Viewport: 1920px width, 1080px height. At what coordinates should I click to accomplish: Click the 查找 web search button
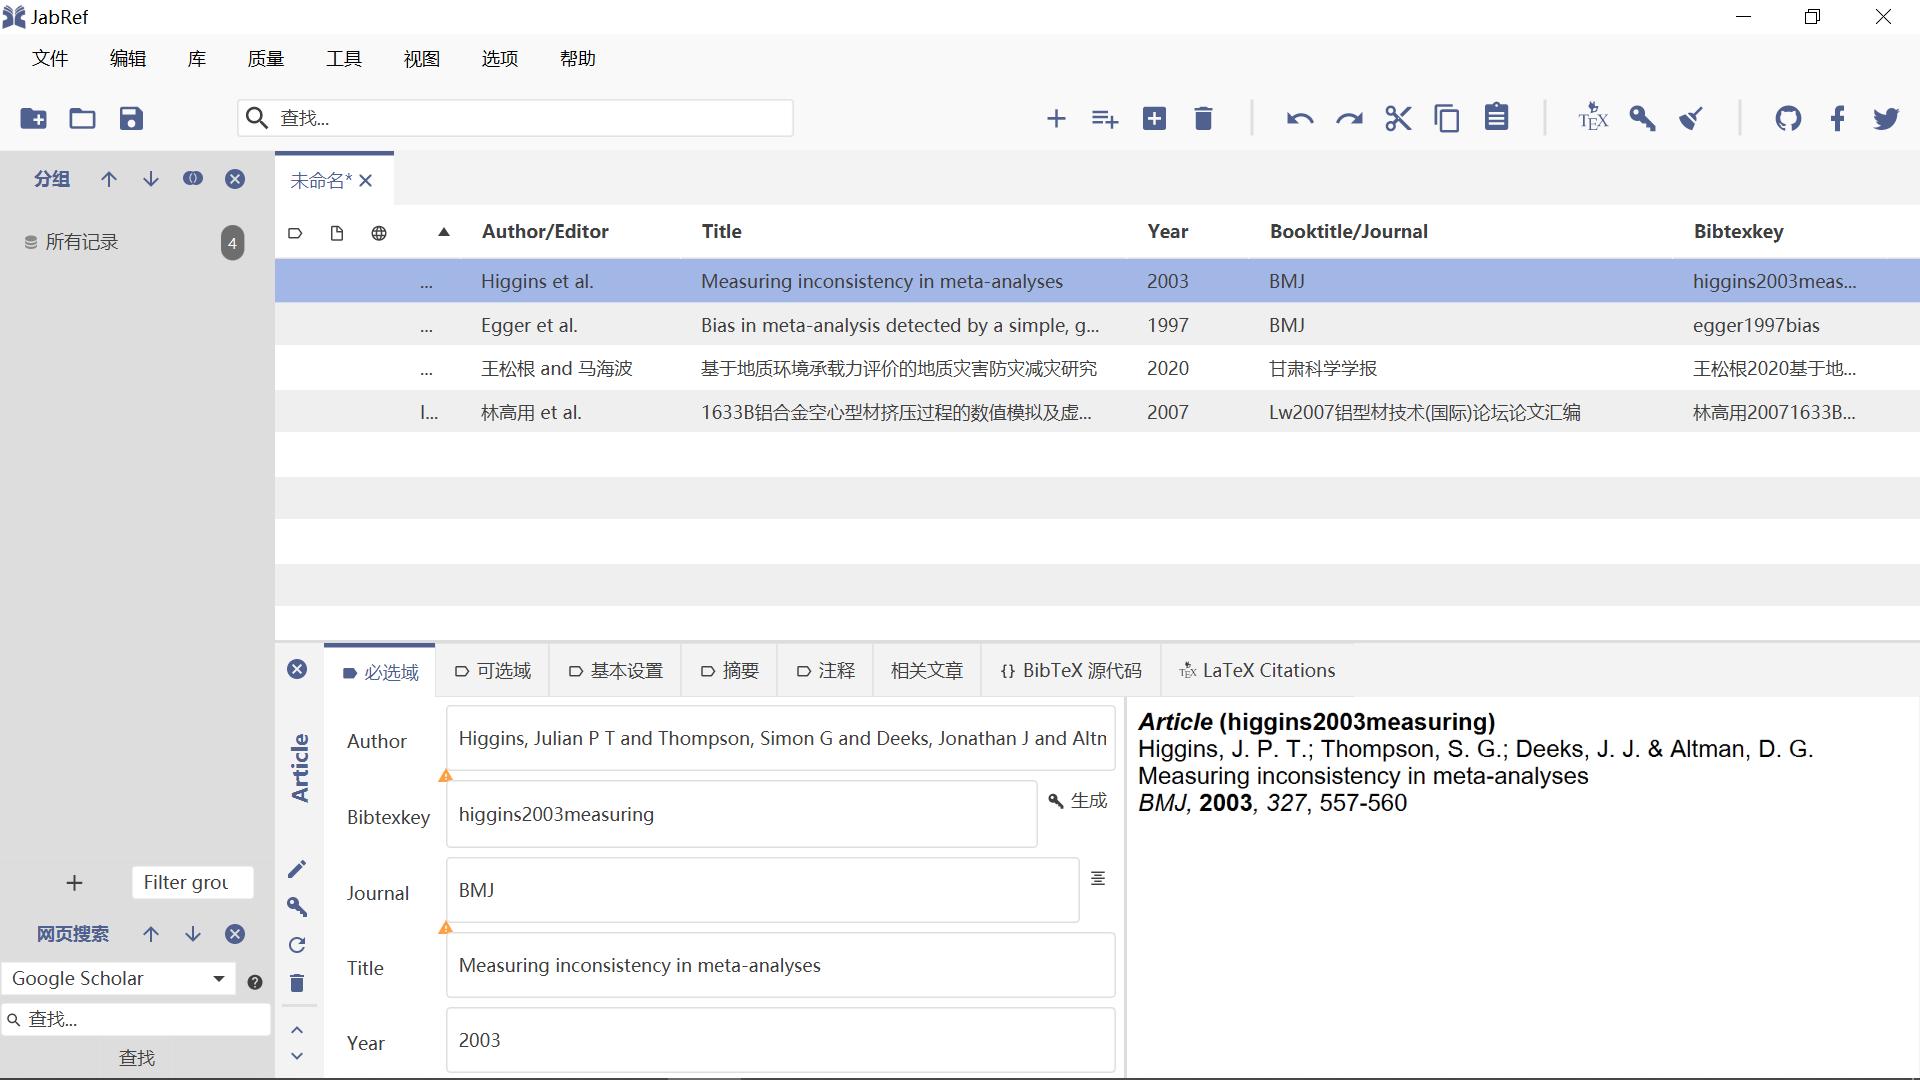tap(137, 1058)
